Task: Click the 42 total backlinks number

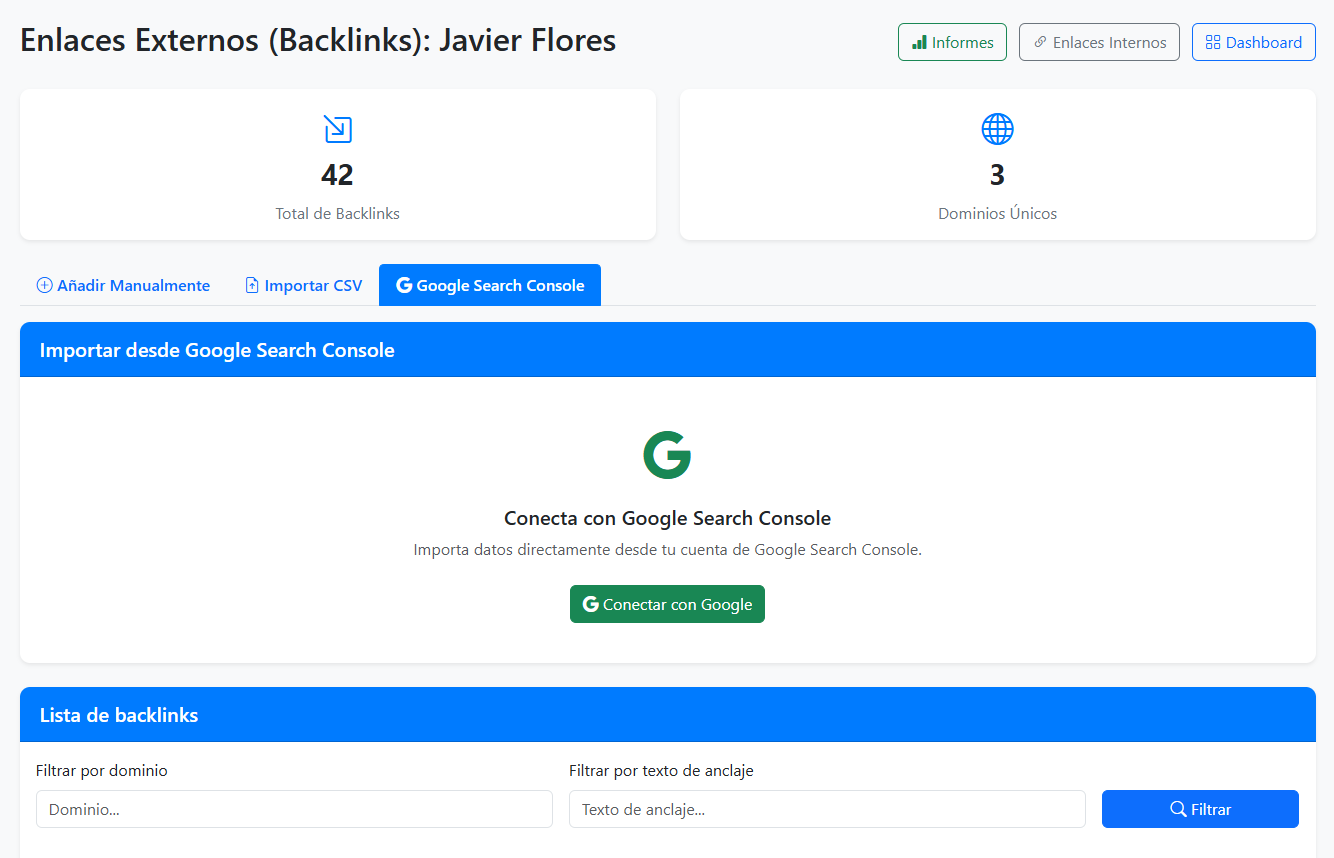Action: click(x=338, y=175)
